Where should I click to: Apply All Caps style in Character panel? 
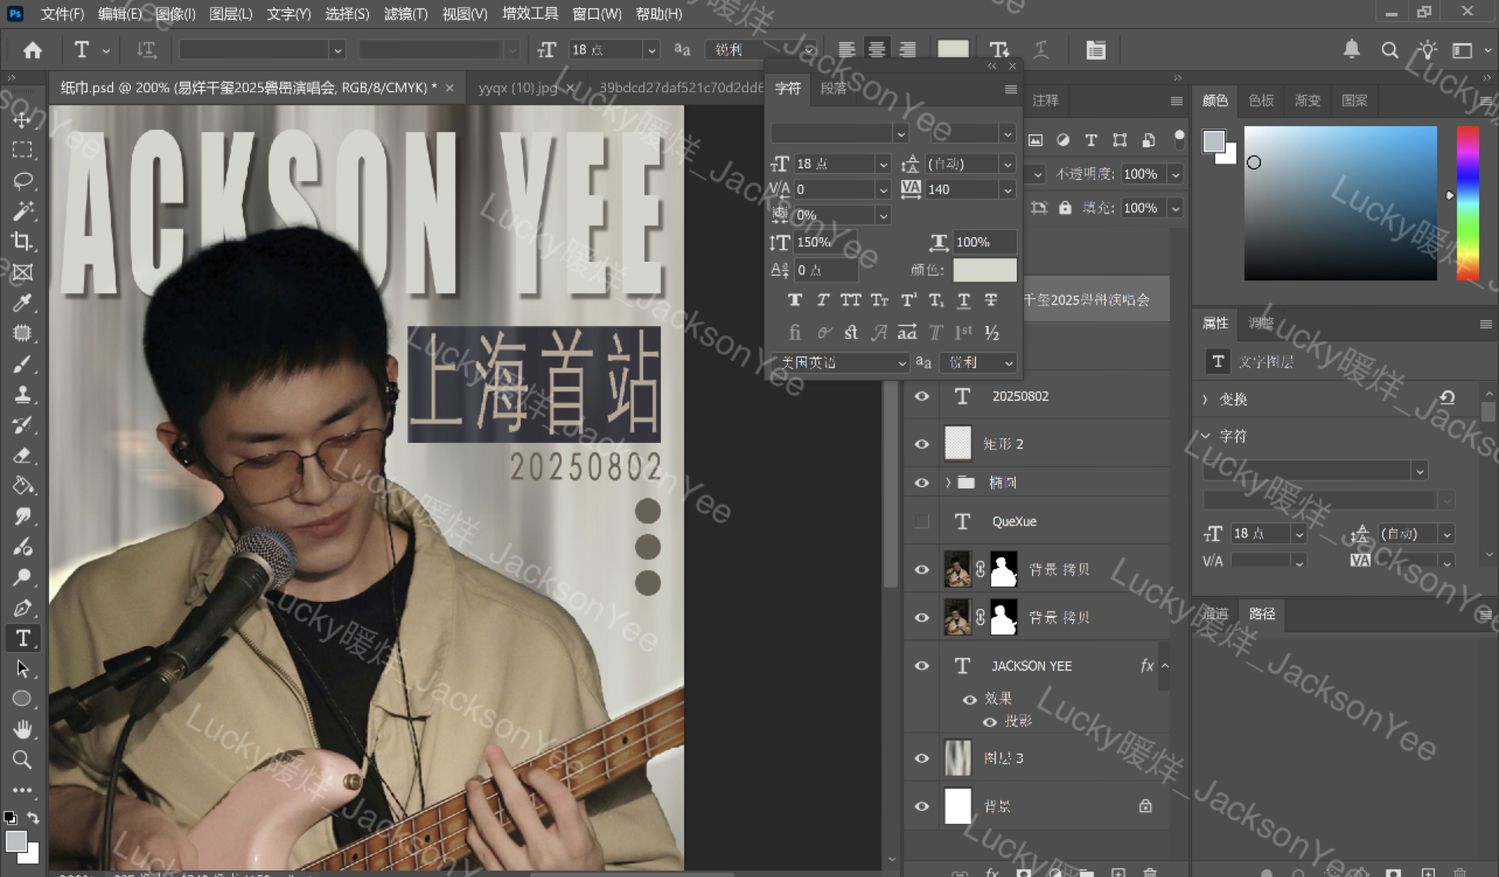coord(851,300)
